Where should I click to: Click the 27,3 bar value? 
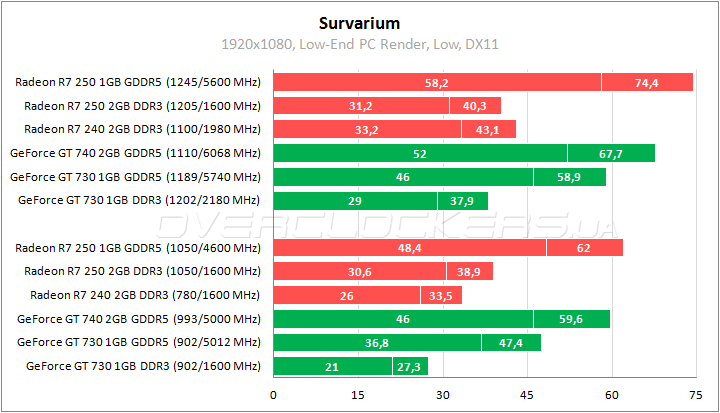pyautogui.click(x=409, y=367)
